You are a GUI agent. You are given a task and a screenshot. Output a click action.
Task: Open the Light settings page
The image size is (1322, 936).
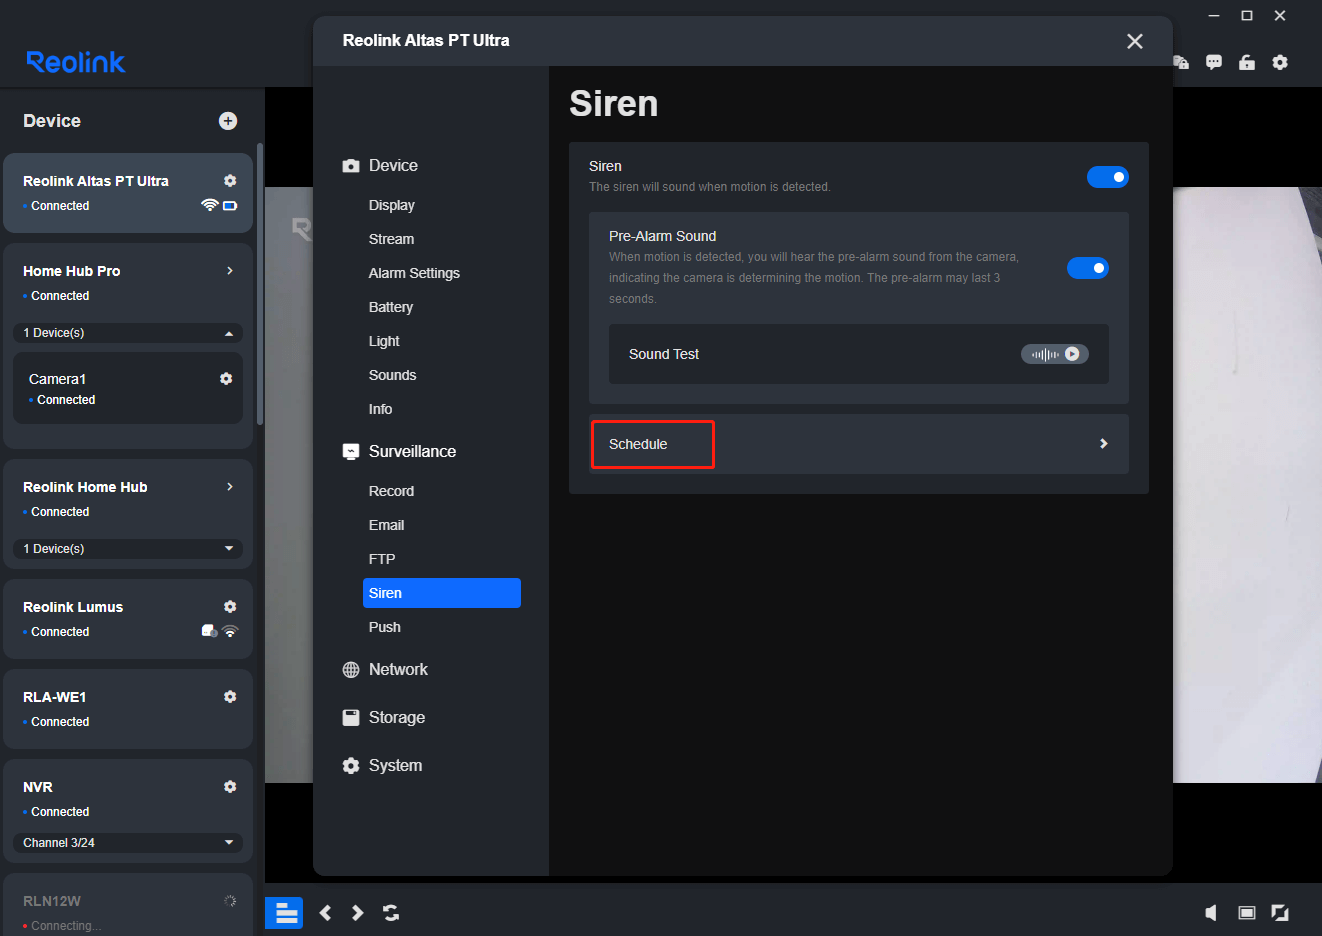tap(384, 341)
